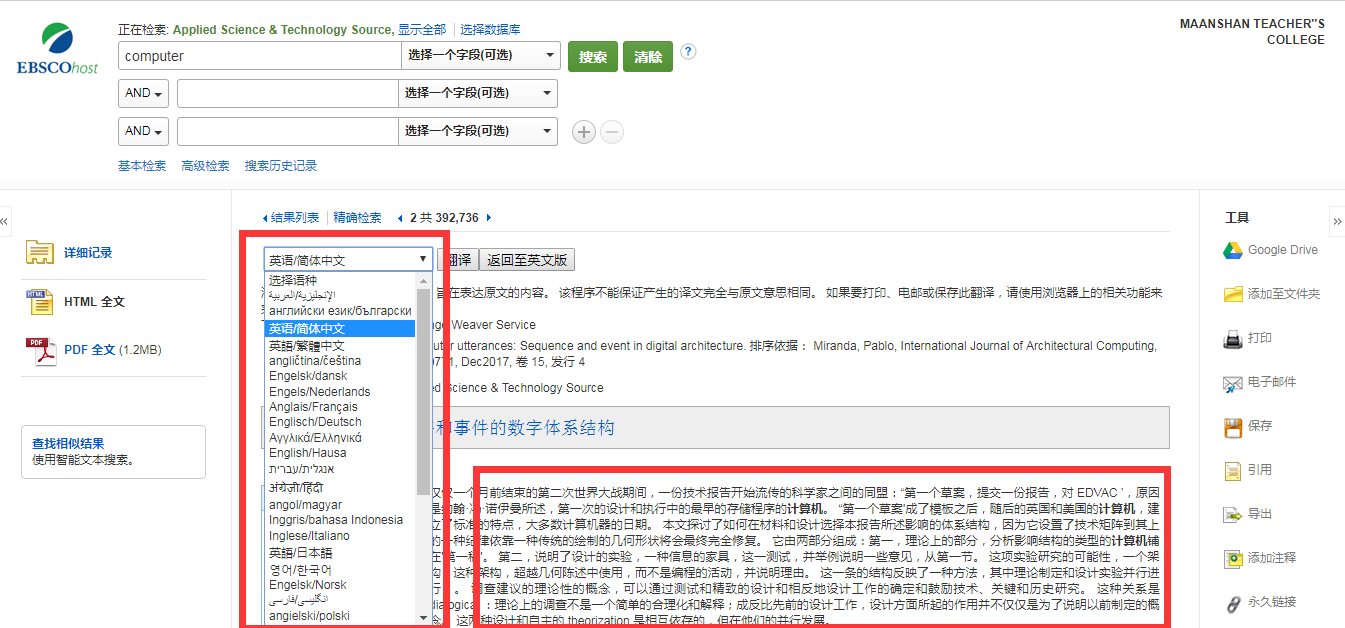Screen dimensions: 1345x628
Task: Click the 打印 printer icon
Action: tap(1232, 339)
